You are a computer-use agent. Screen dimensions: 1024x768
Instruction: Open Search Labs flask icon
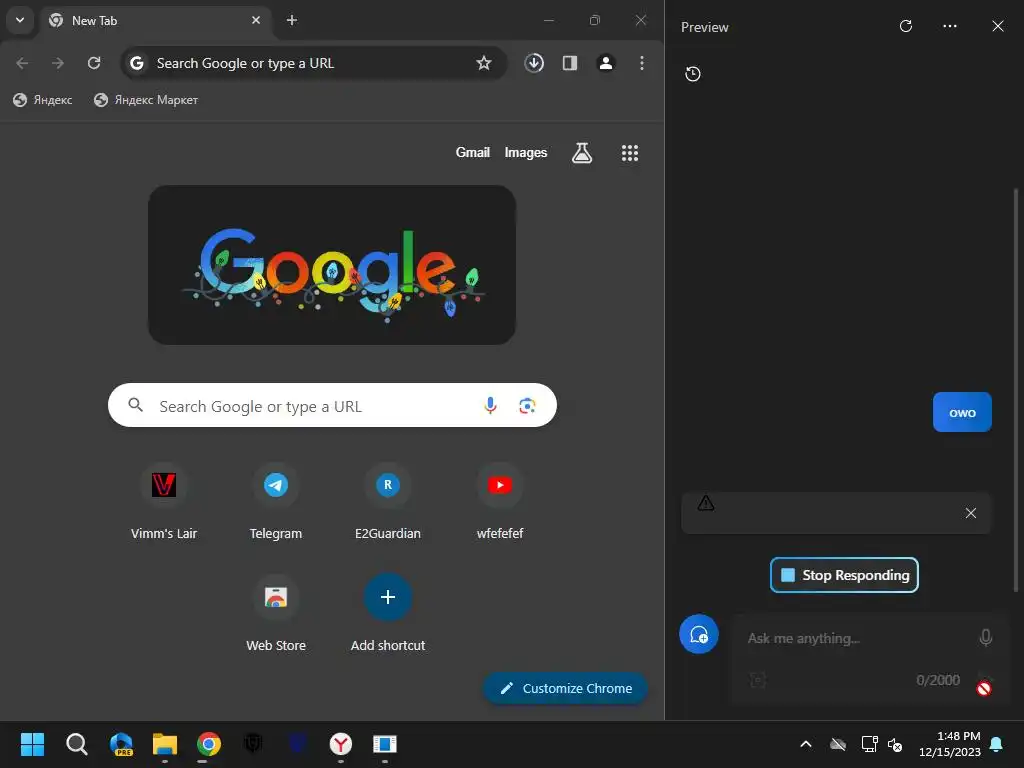point(582,153)
